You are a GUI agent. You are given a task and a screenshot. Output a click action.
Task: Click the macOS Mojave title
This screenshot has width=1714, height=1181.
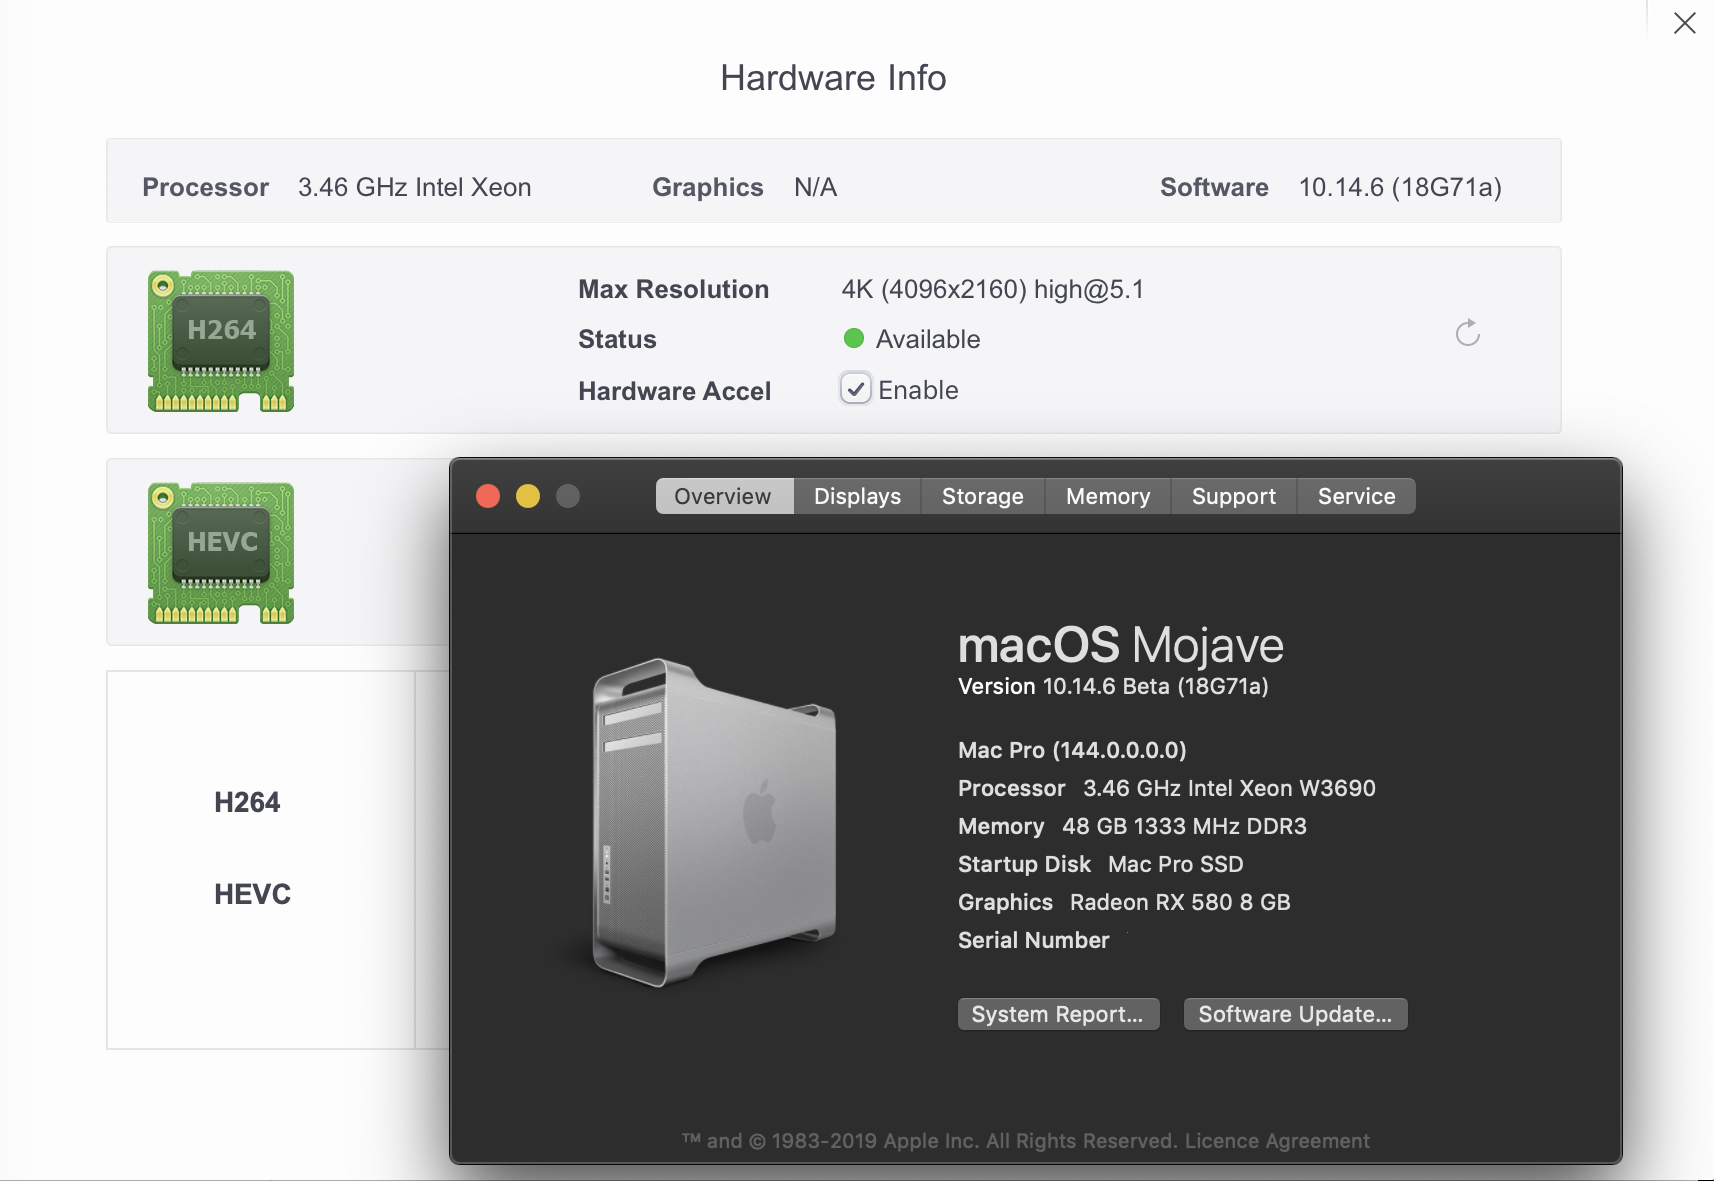pyautogui.click(x=1121, y=645)
